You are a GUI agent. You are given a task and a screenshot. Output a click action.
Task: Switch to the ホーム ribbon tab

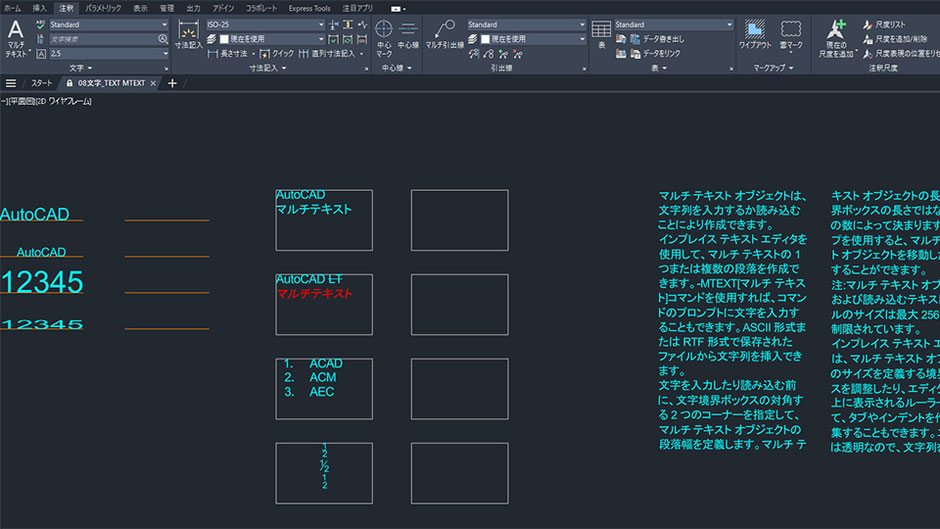click(12, 8)
